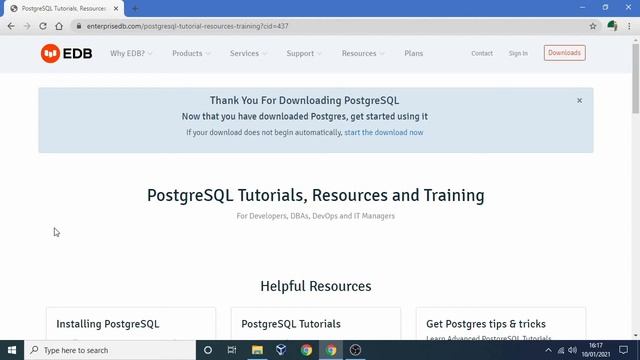
Task: Show hidden system tray icons
Action: pos(548,350)
